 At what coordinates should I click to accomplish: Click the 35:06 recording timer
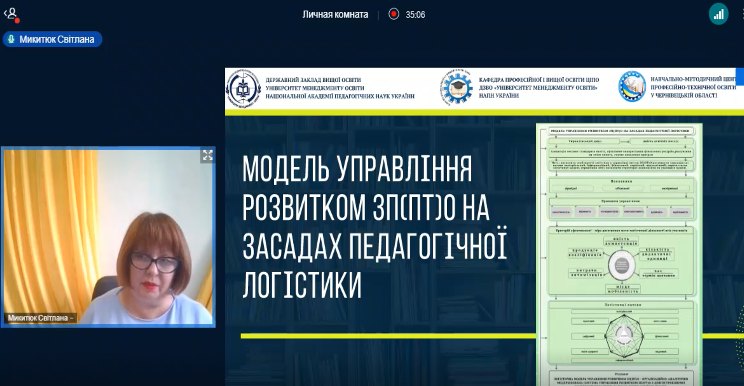coord(415,15)
